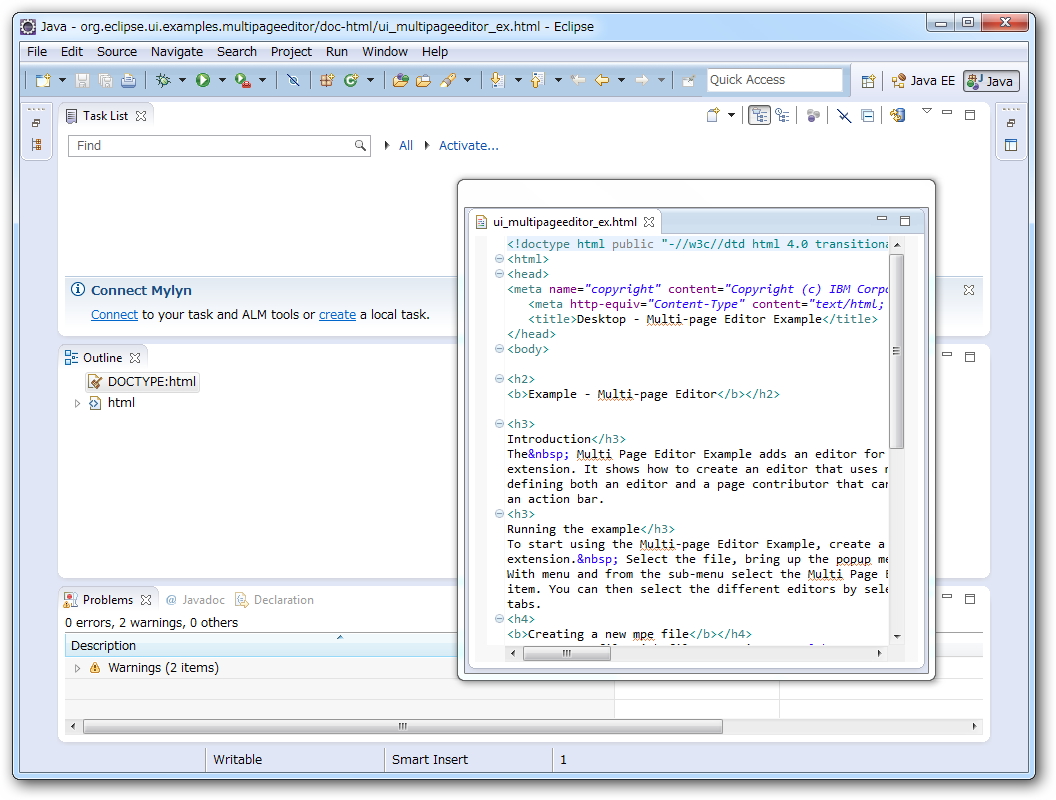Open the Navigate menu
1056x800 pixels.
tap(177, 51)
